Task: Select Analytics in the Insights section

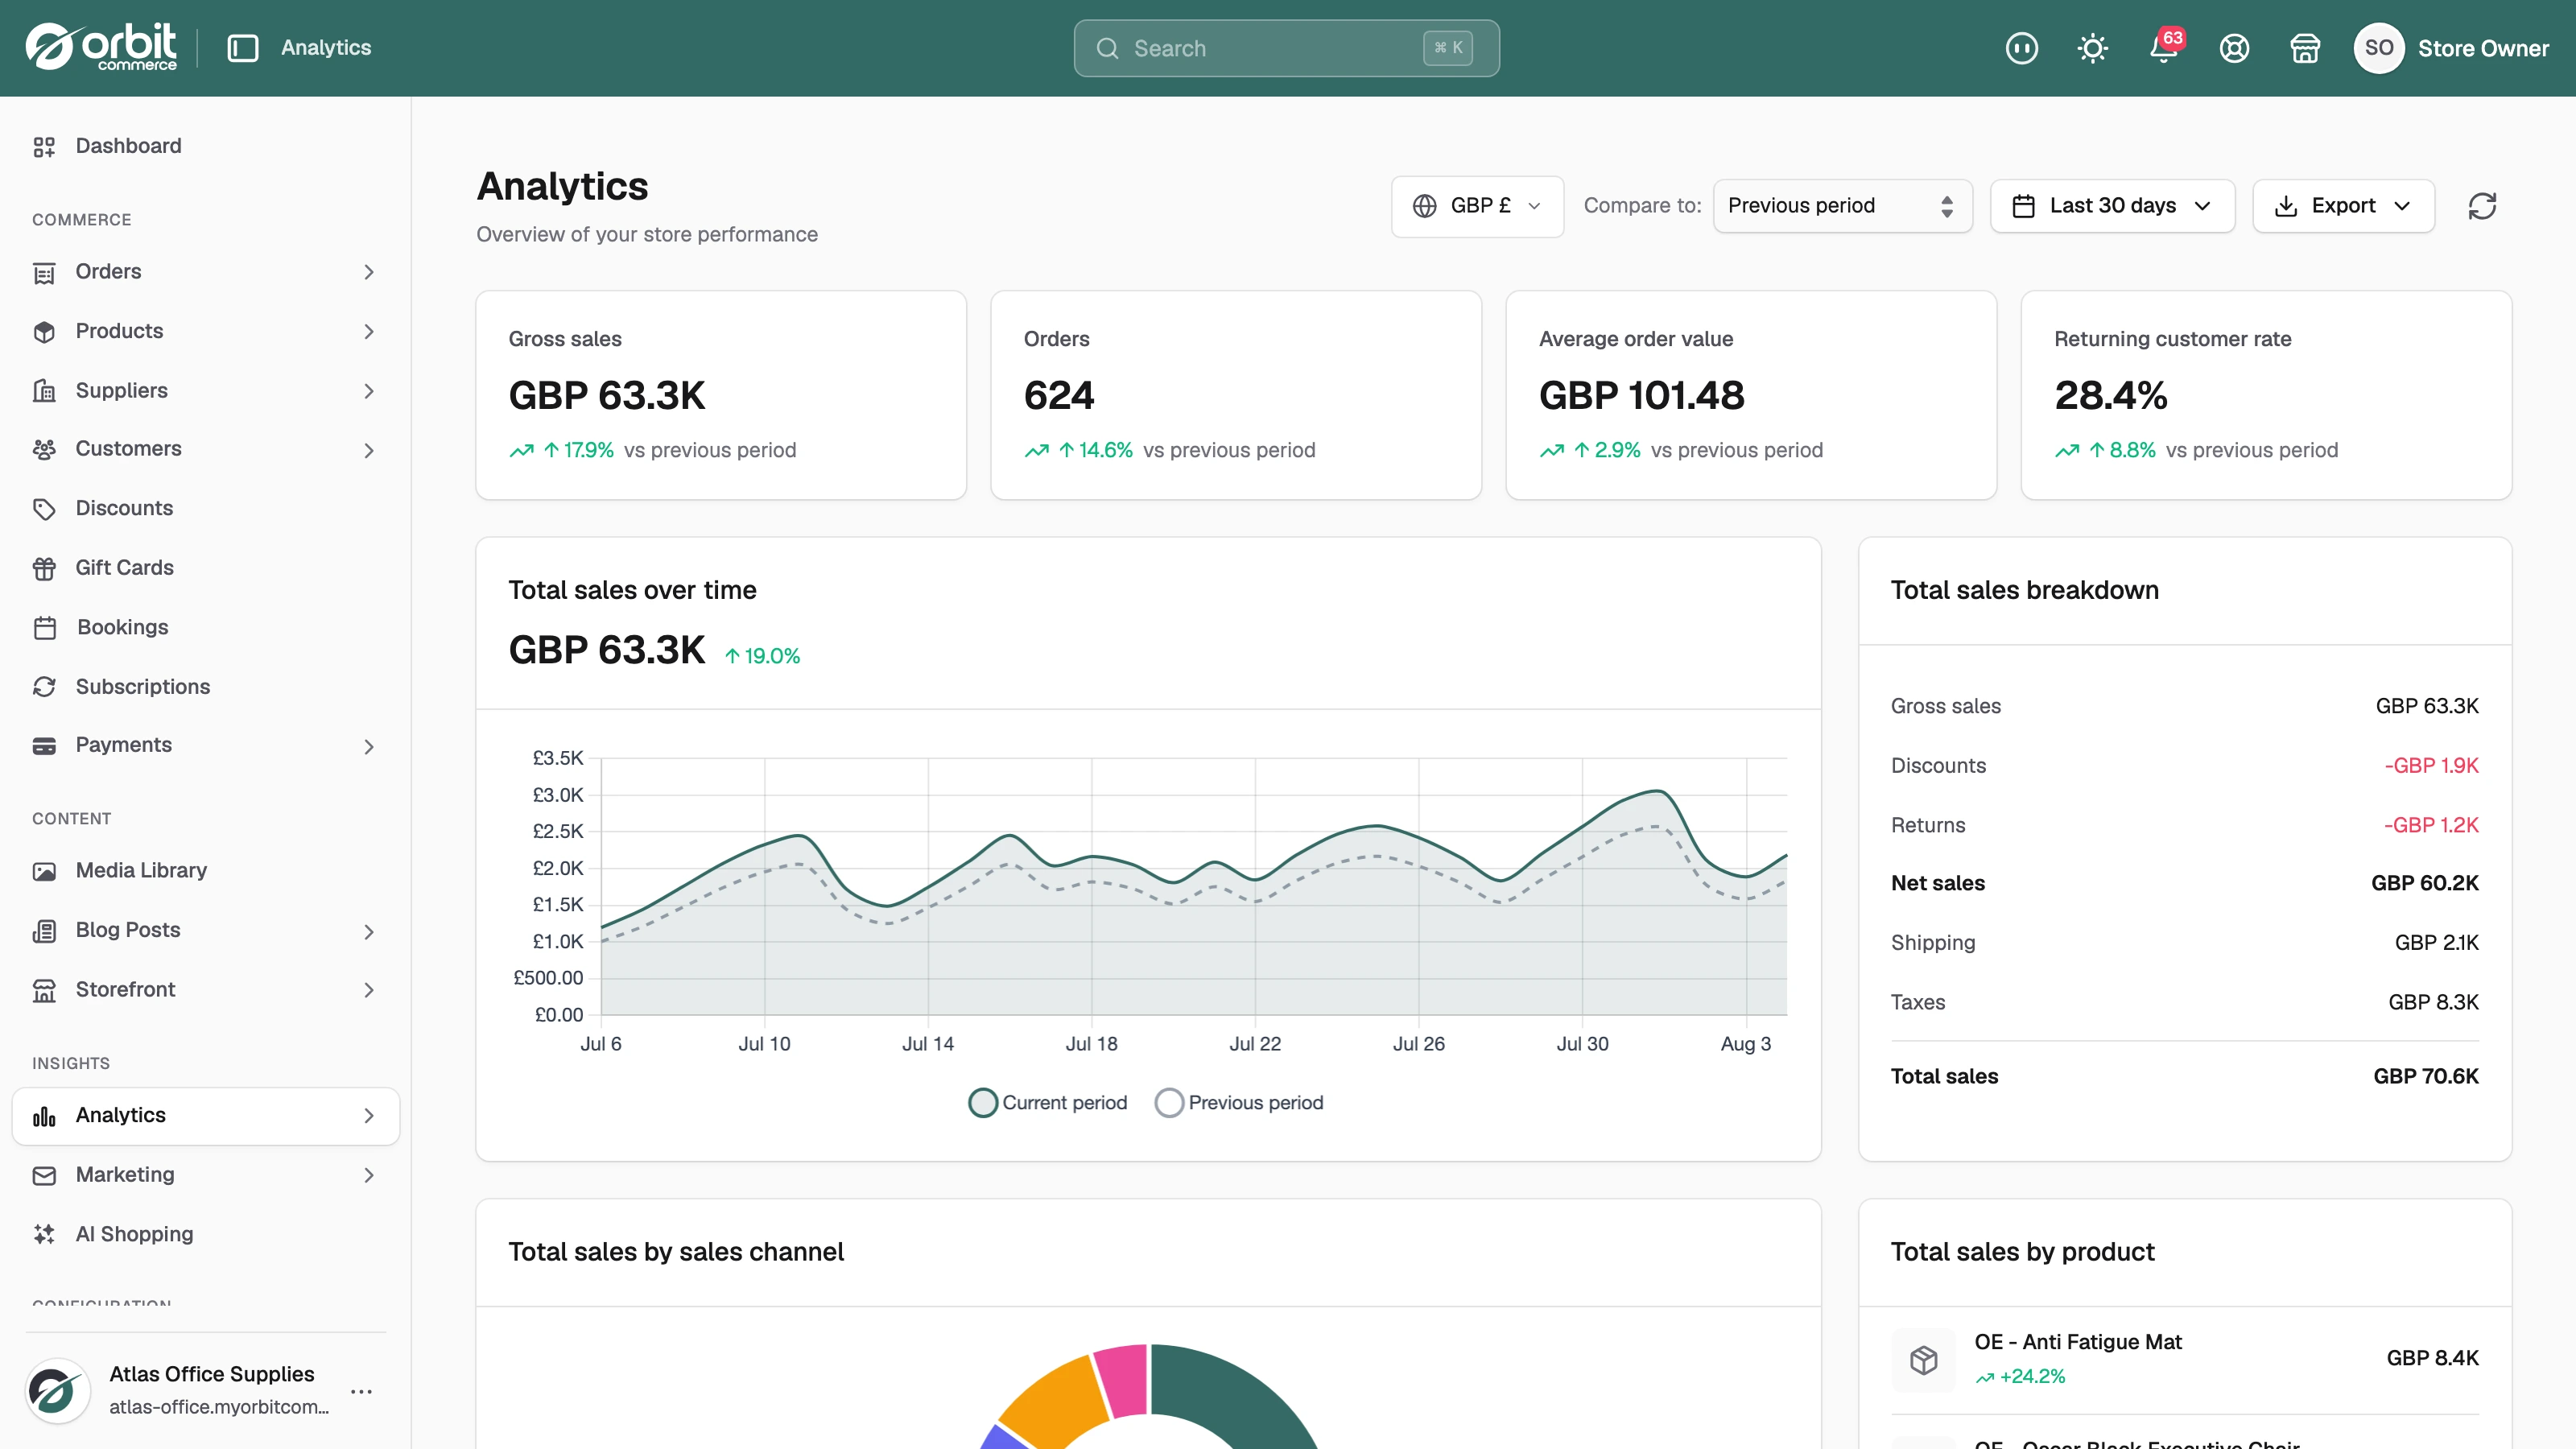Action: point(206,1116)
